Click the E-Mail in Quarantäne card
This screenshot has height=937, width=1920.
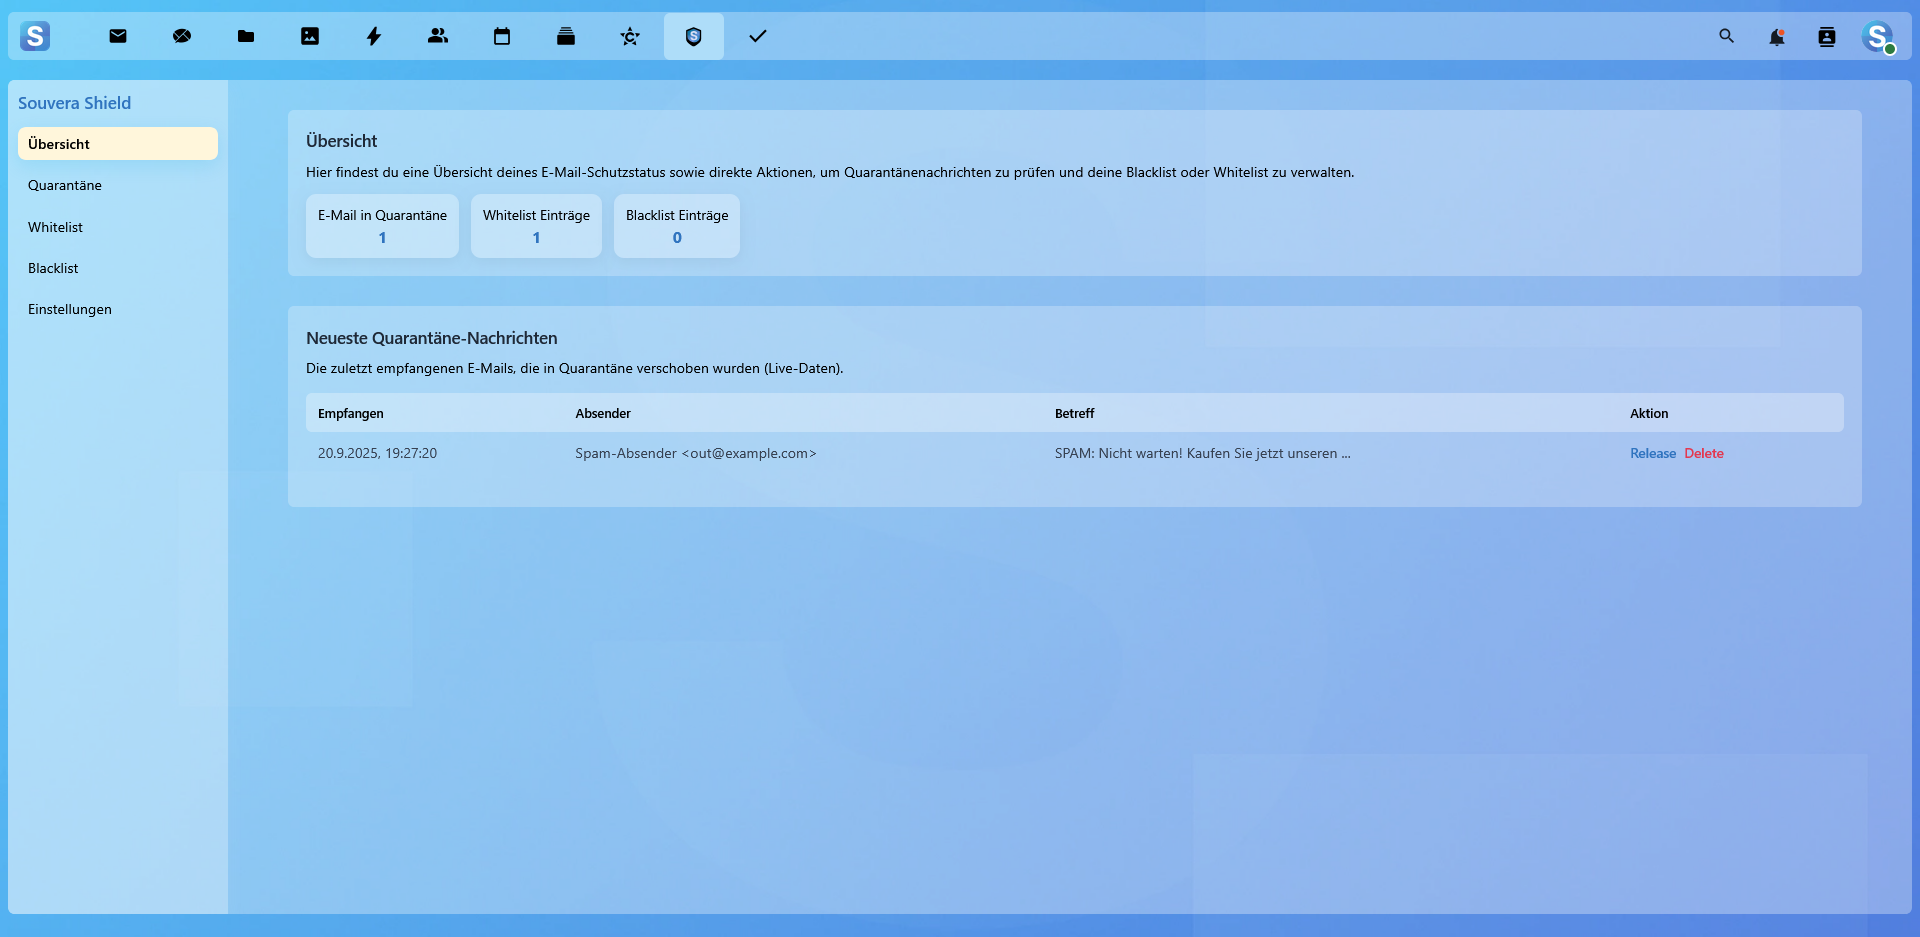click(x=382, y=226)
